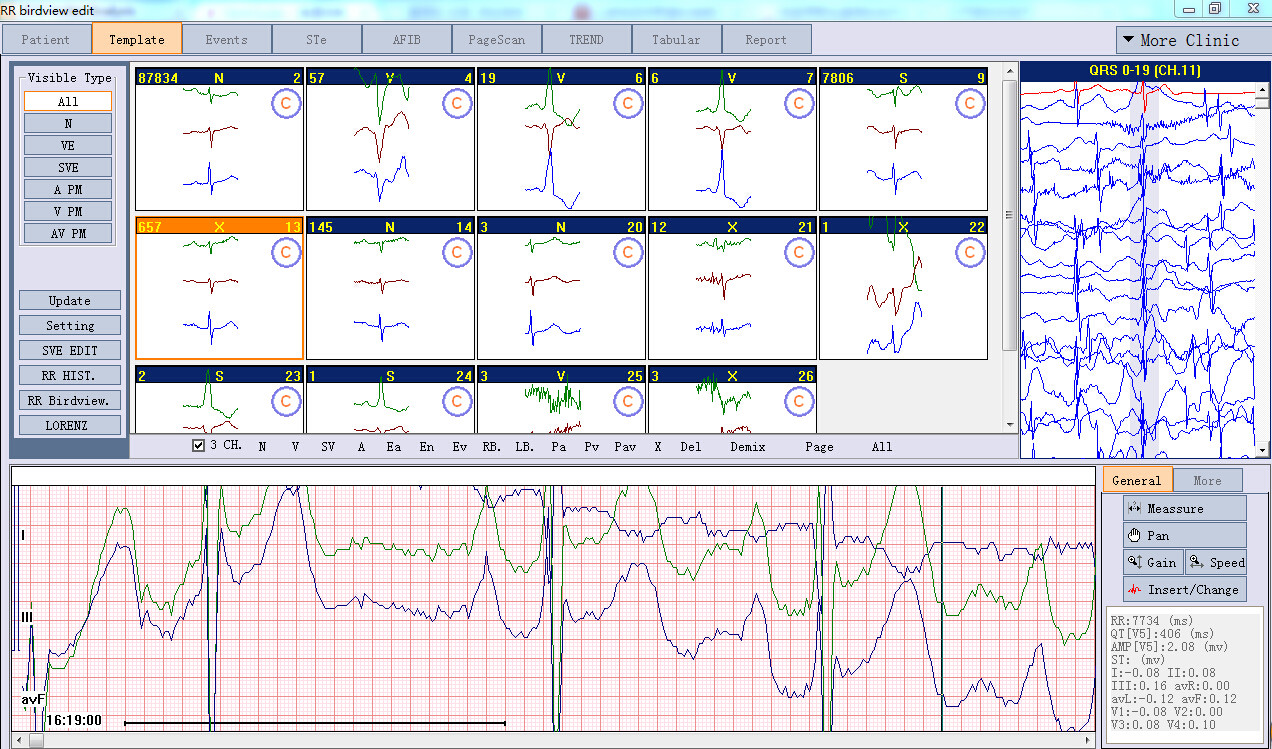The height and width of the screenshot is (749, 1272).
Task: Open the STe tab
Action: (x=316, y=40)
